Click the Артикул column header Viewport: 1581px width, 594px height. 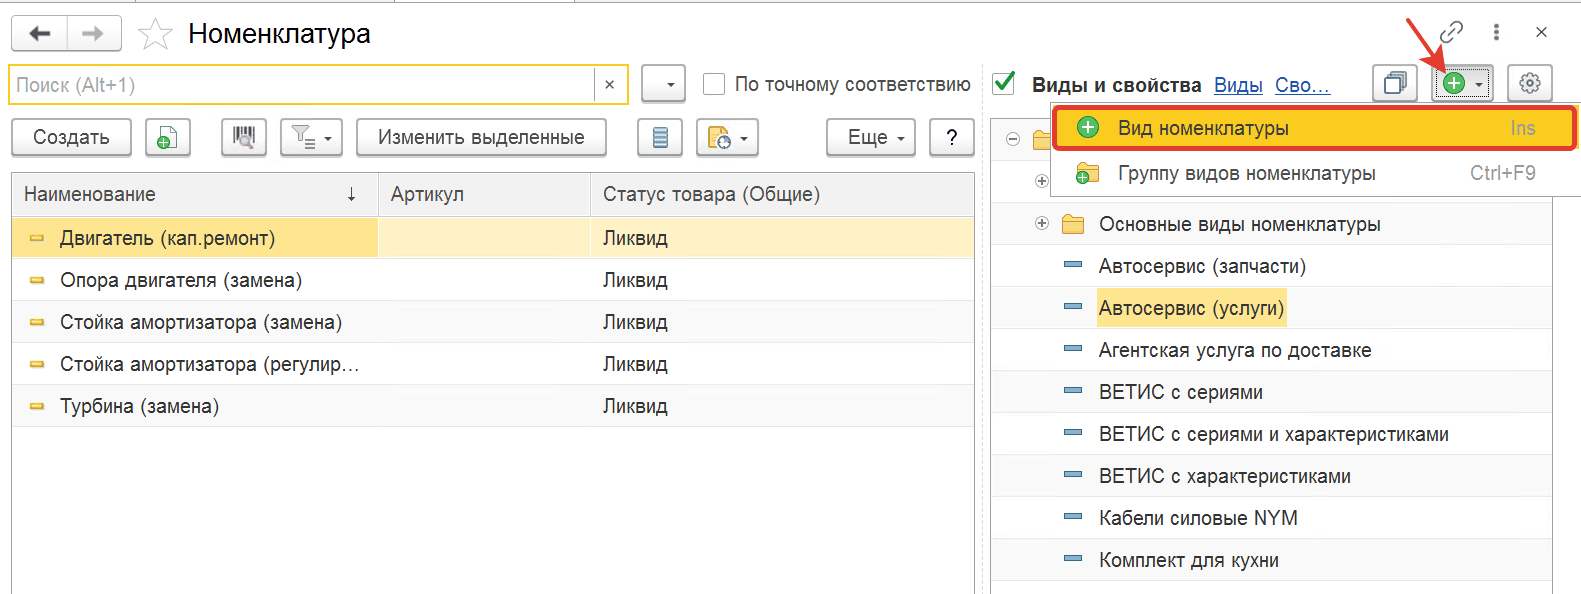484,194
